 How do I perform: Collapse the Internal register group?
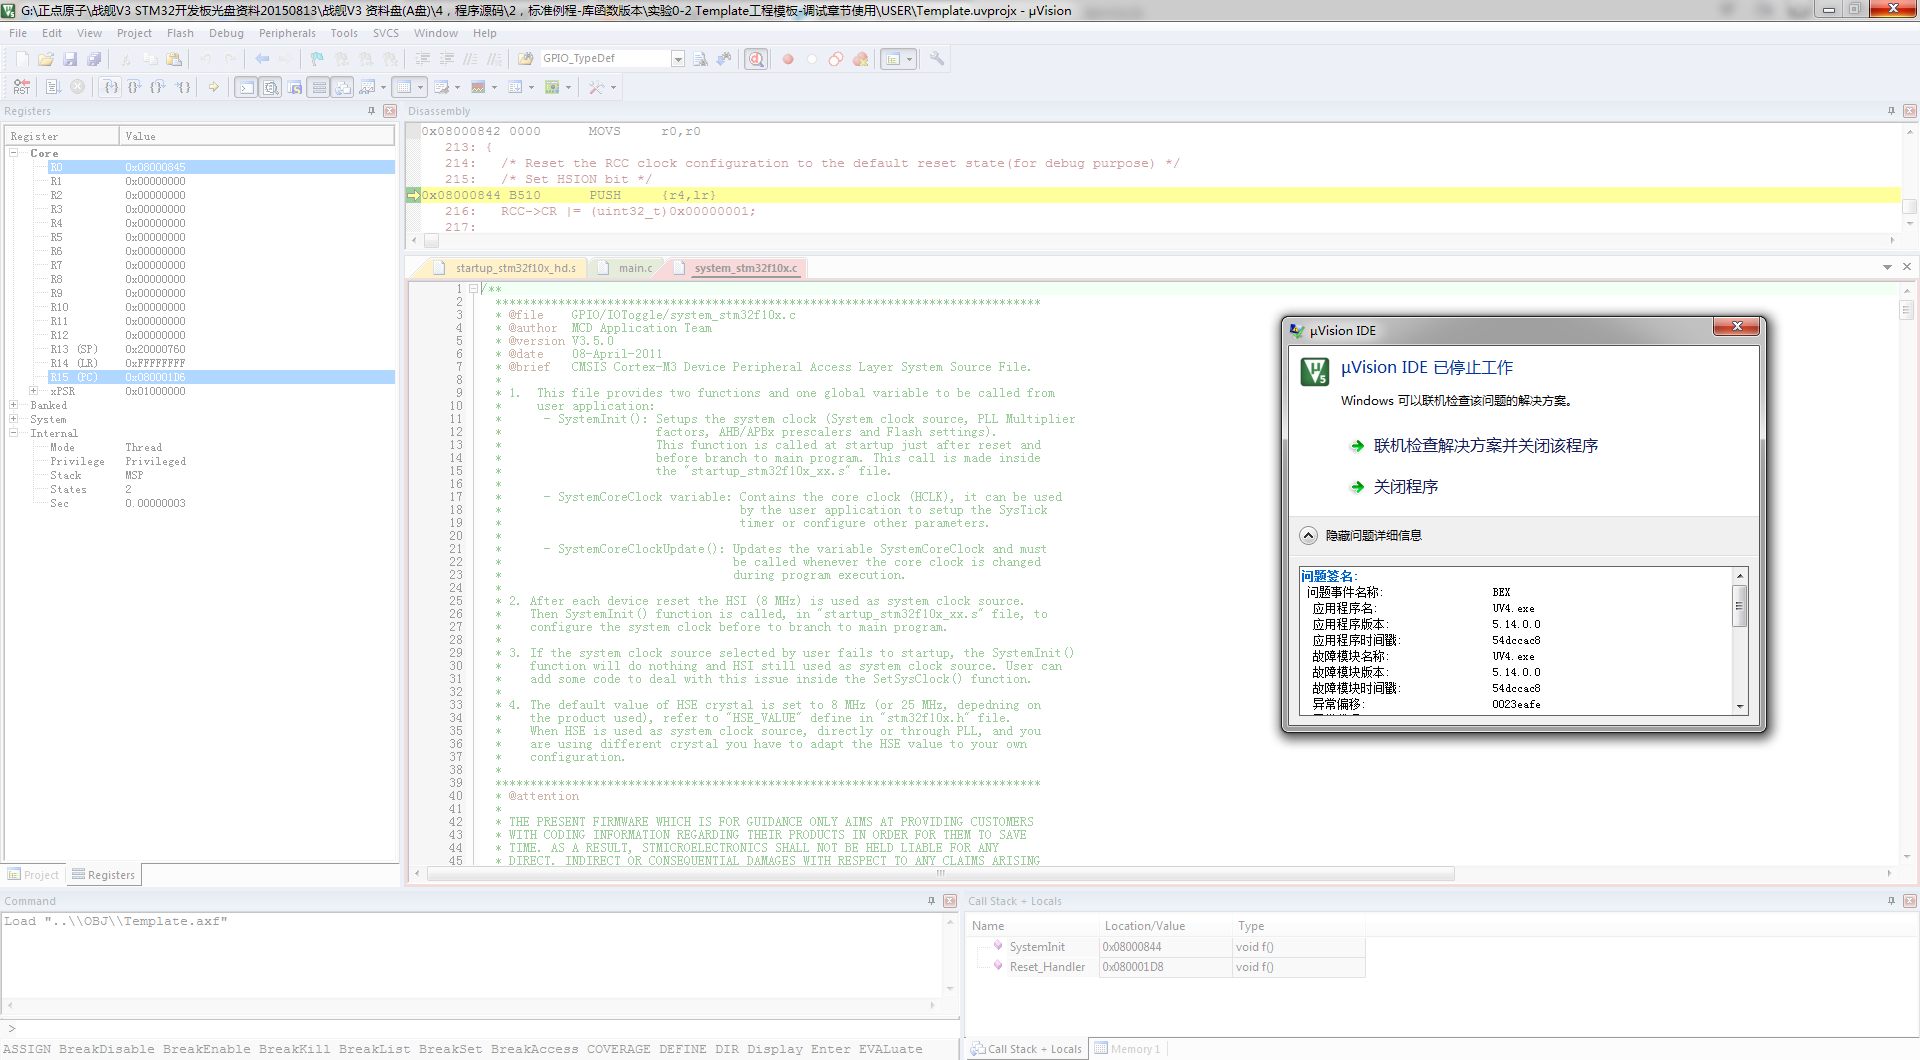pyautogui.click(x=14, y=433)
